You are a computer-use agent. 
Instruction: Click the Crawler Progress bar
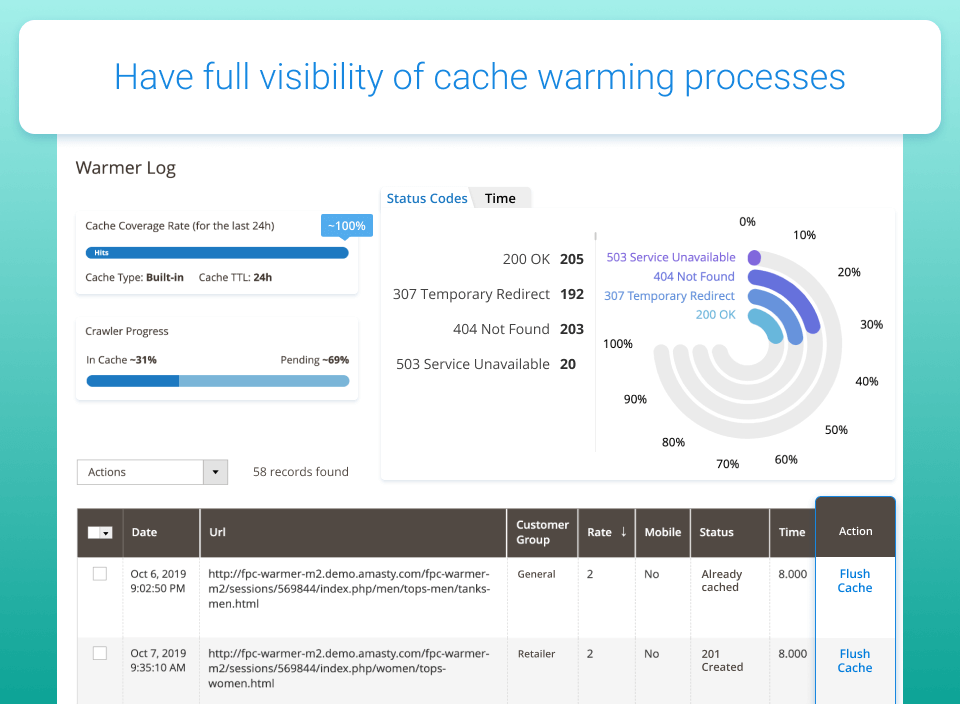coord(217,381)
